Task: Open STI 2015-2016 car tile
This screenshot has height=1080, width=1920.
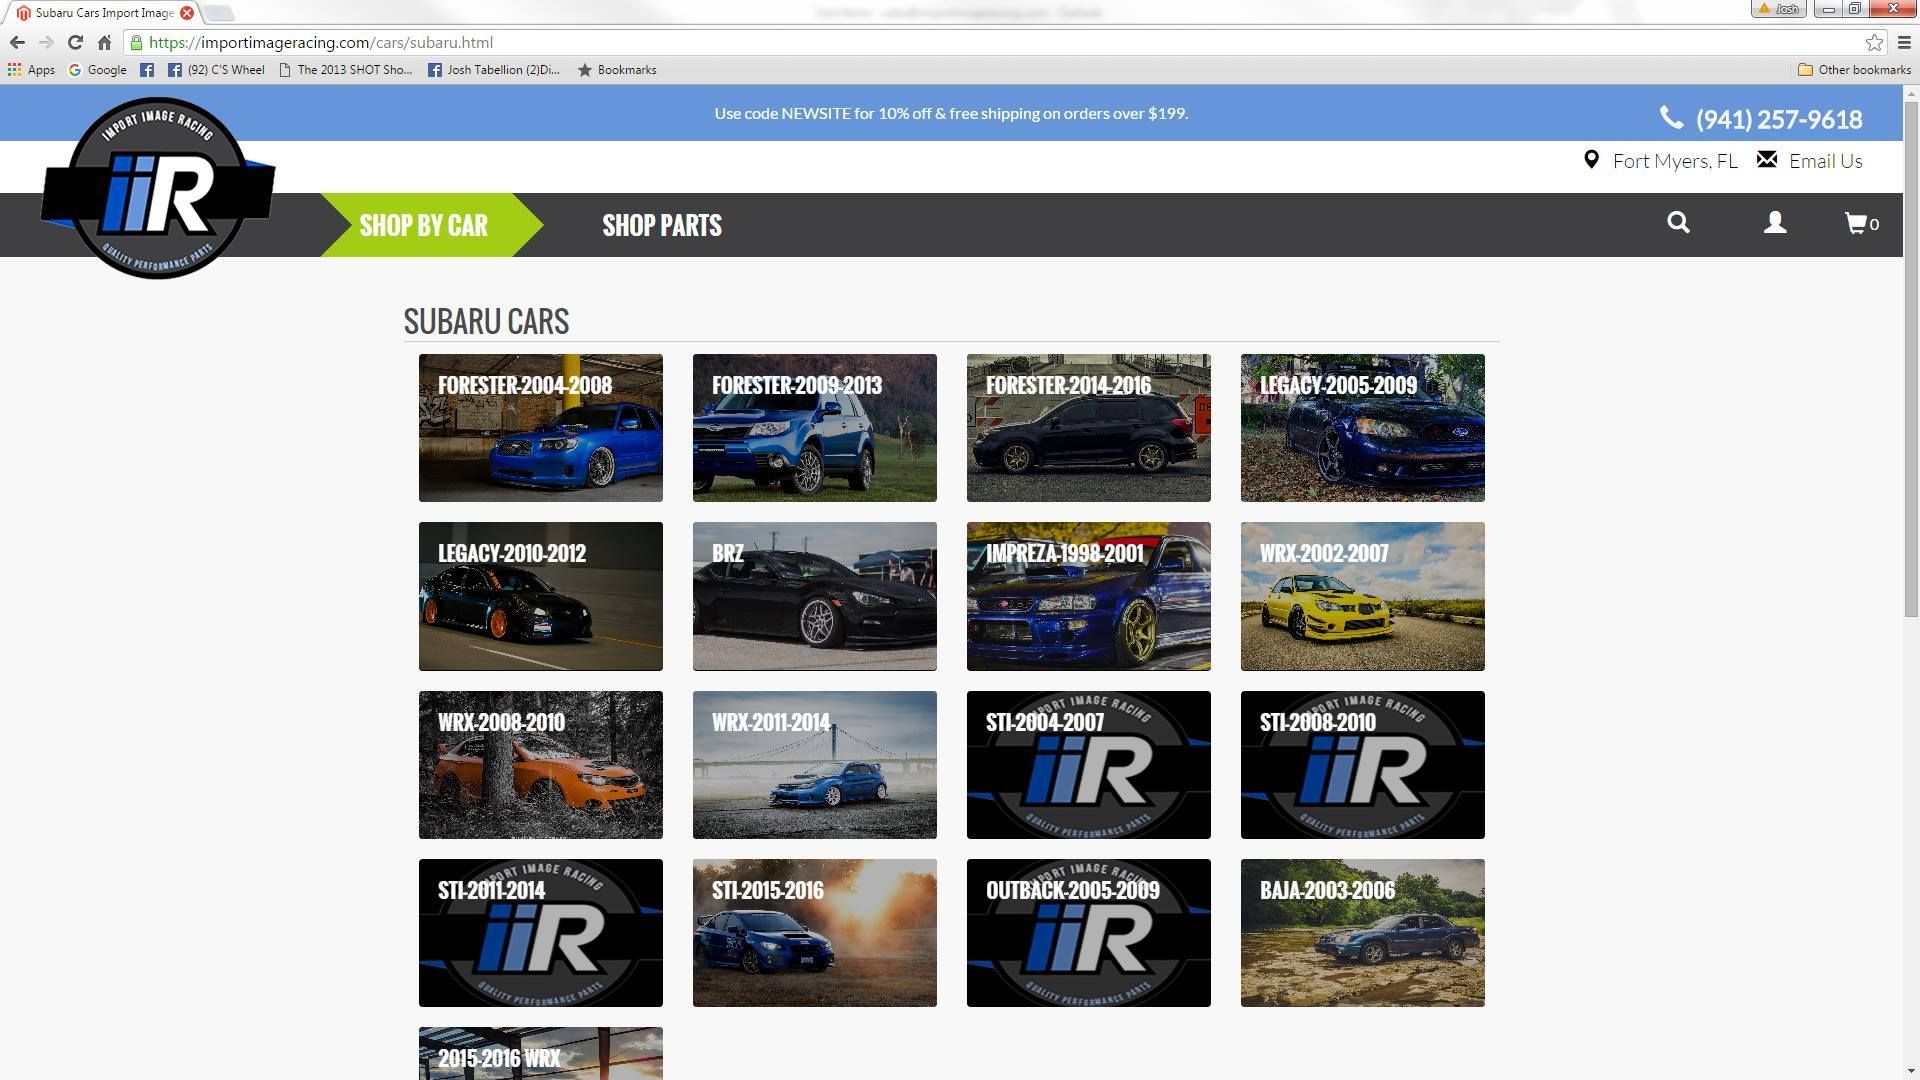Action: 815,933
